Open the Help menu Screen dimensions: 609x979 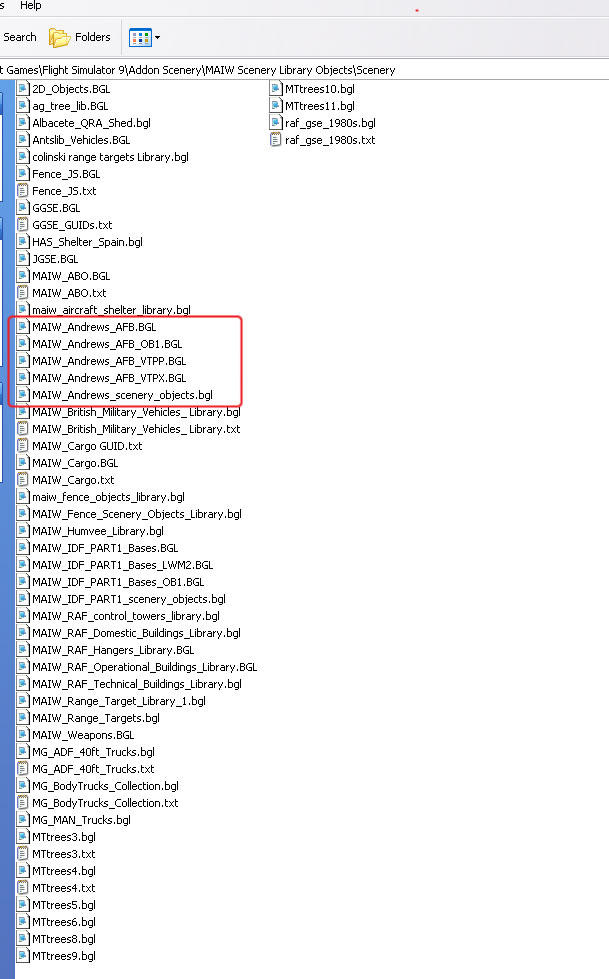(x=31, y=6)
